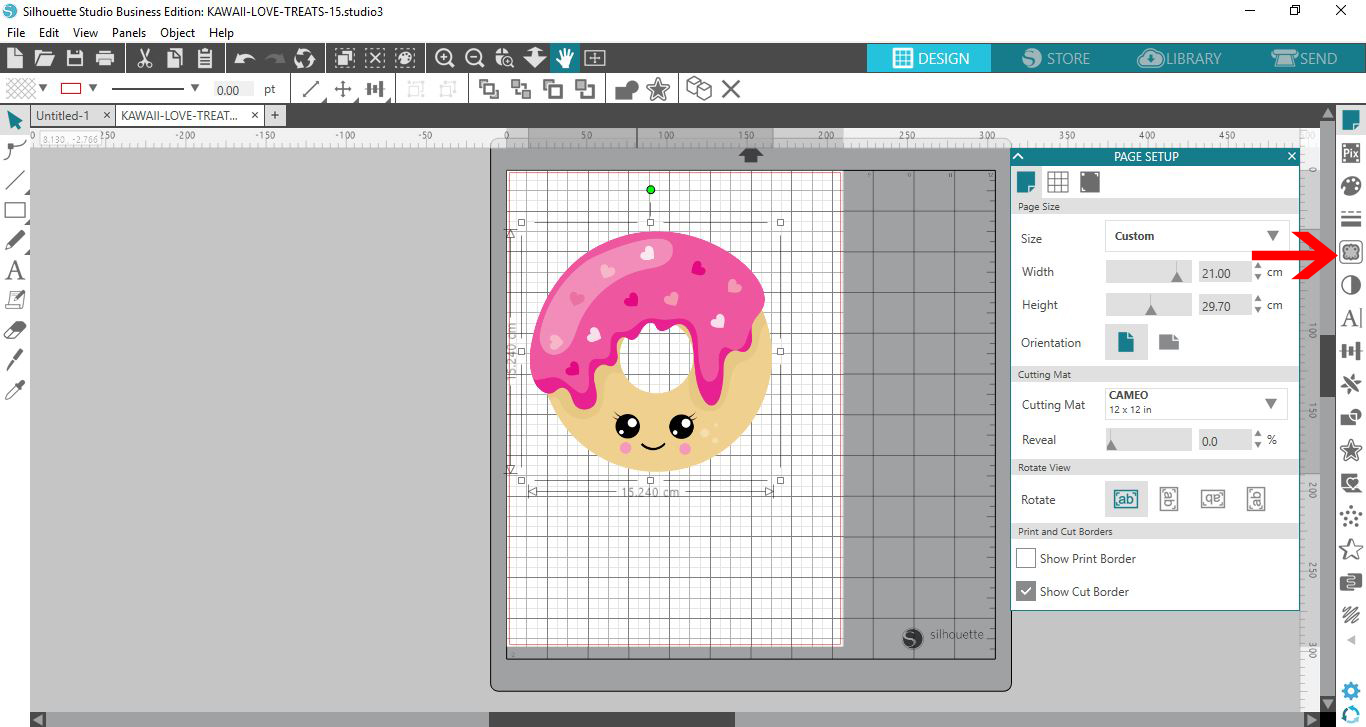Image resolution: width=1366 pixels, height=727 pixels.
Task: Switch to the KAWAII-LOVE-TREAT document tab
Action: pyautogui.click(x=179, y=116)
